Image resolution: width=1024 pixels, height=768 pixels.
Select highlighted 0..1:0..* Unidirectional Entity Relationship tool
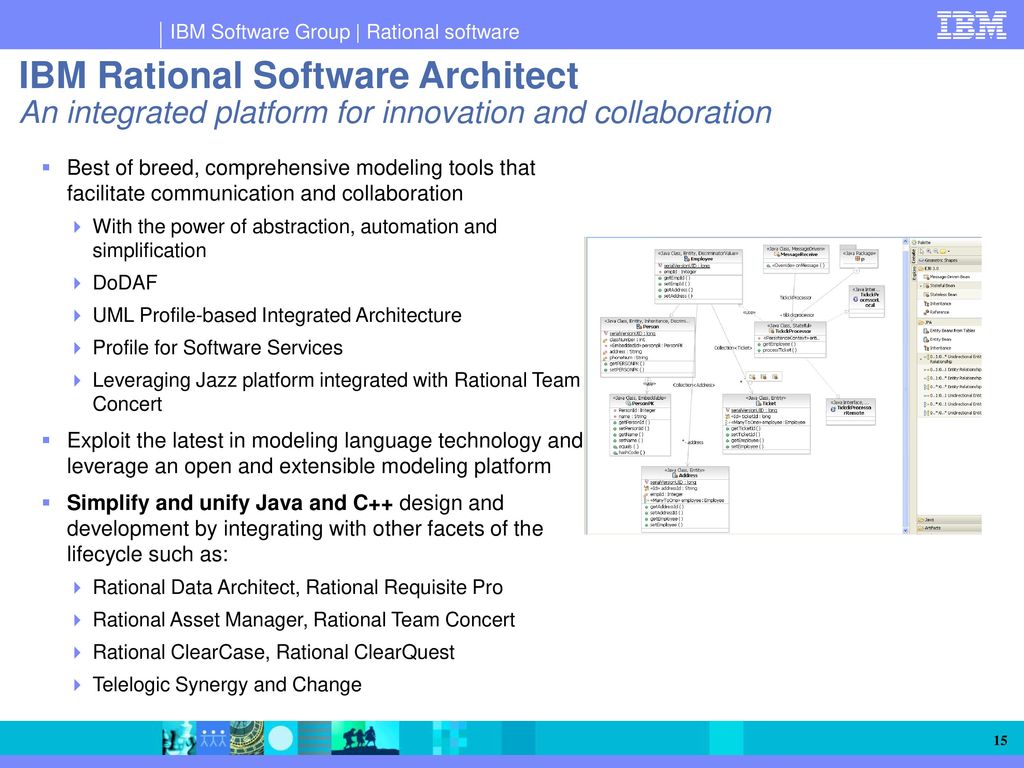(952, 359)
